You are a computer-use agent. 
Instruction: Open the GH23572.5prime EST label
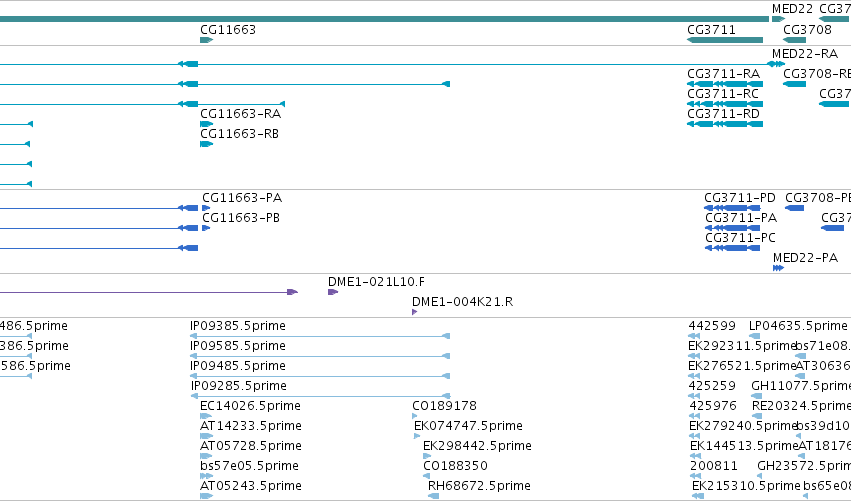(x=804, y=466)
